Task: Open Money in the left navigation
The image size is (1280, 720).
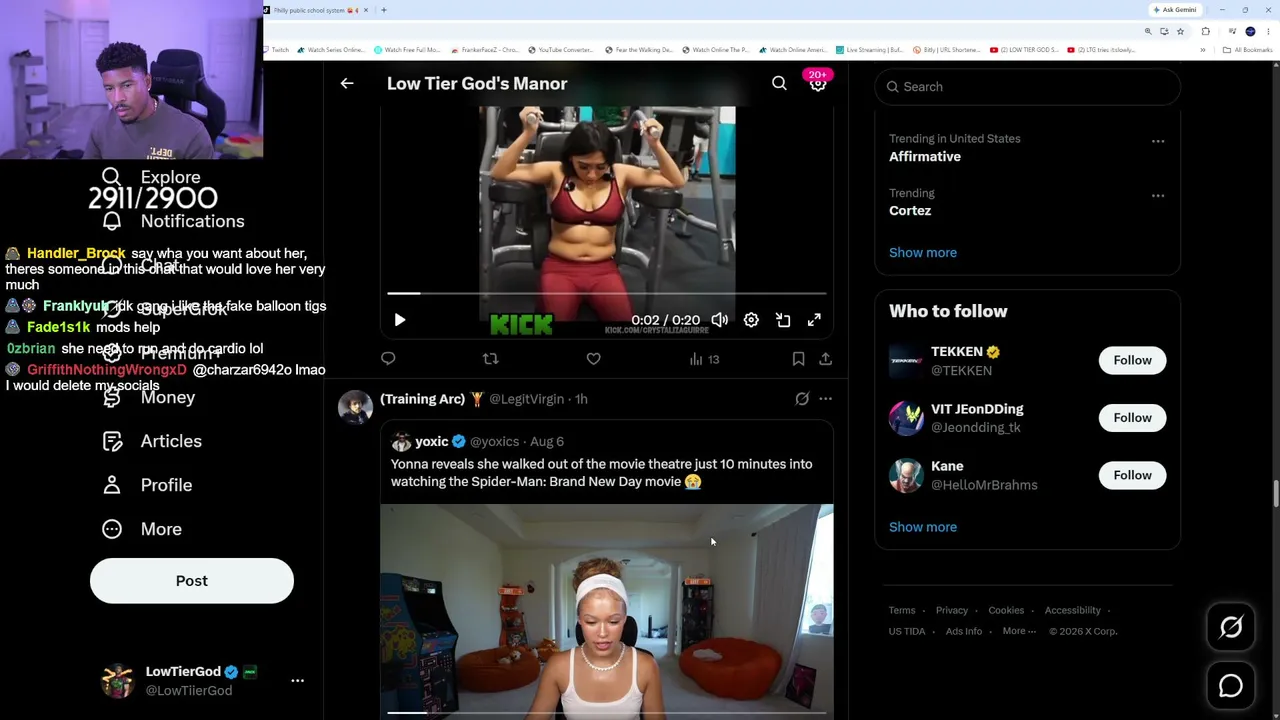Action: click(148, 397)
